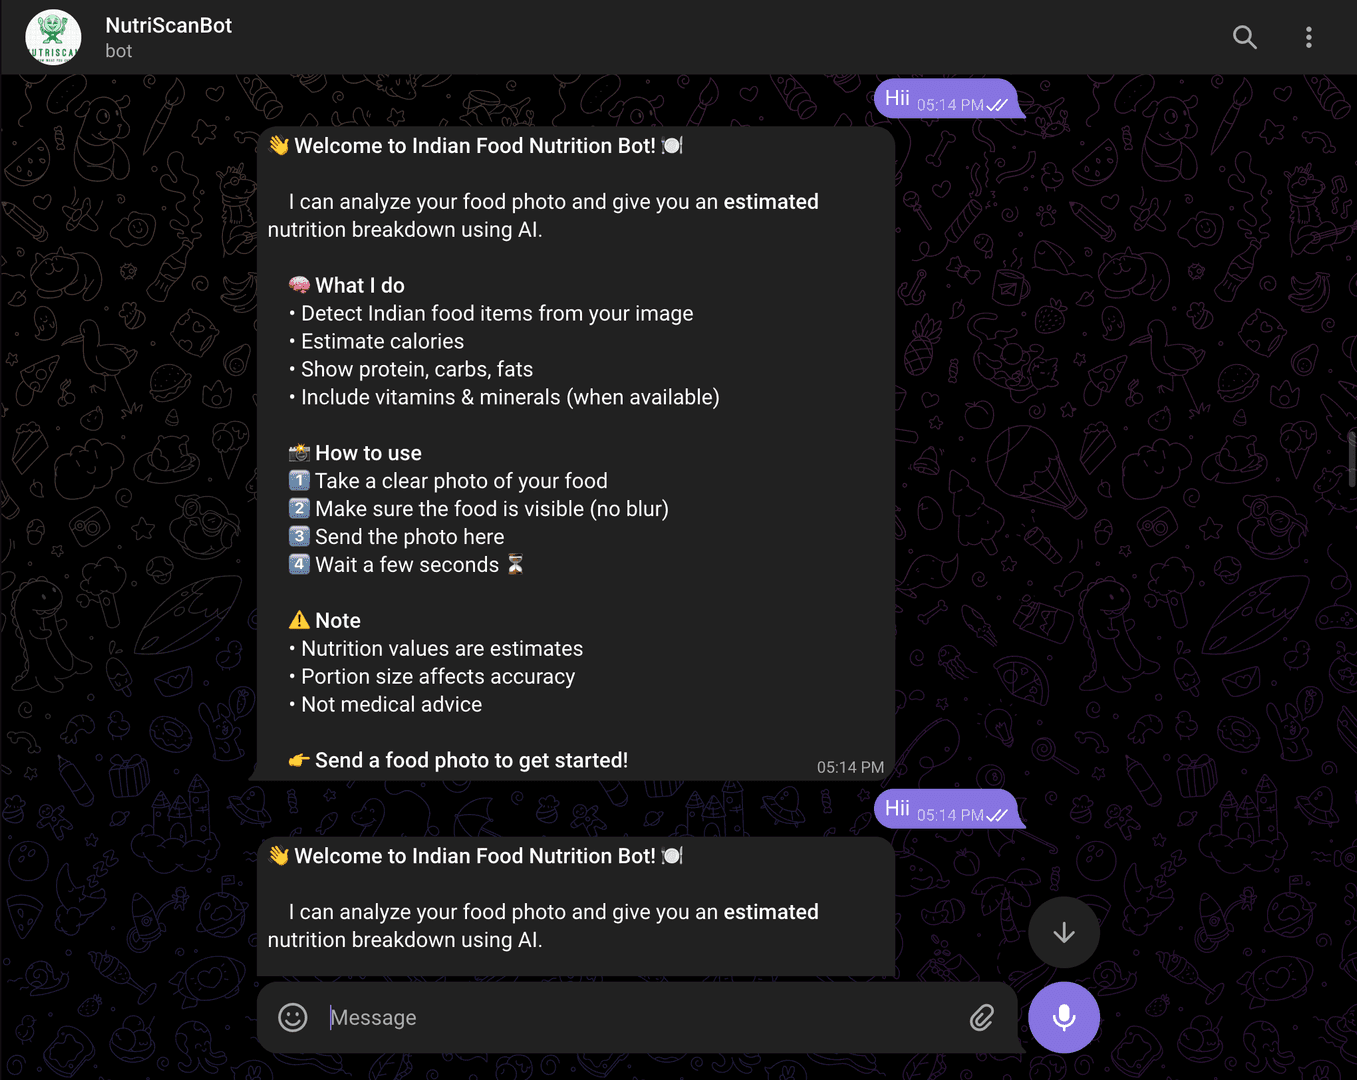Click the 05:14 PM timestamp on welcome message
The width and height of the screenshot is (1357, 1080).
(850, 767)
